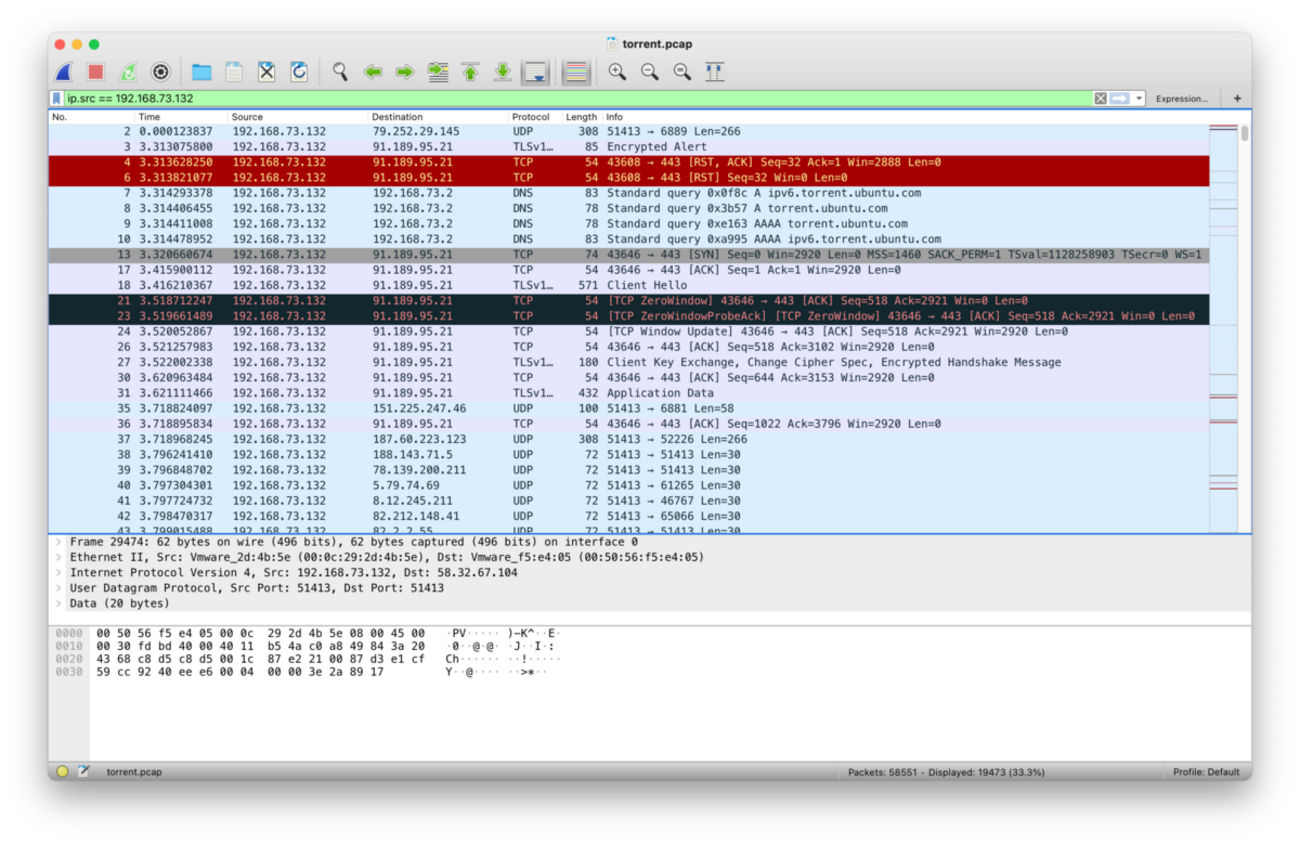
Task: Open a capture file with folder icon
Action: 202,72
